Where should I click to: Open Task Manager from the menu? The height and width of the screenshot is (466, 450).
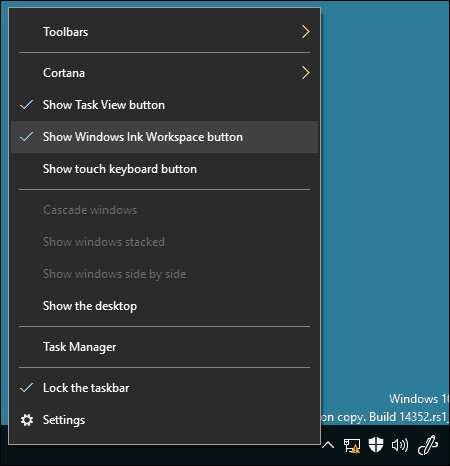pyautogui.click(x=164, y=347)
